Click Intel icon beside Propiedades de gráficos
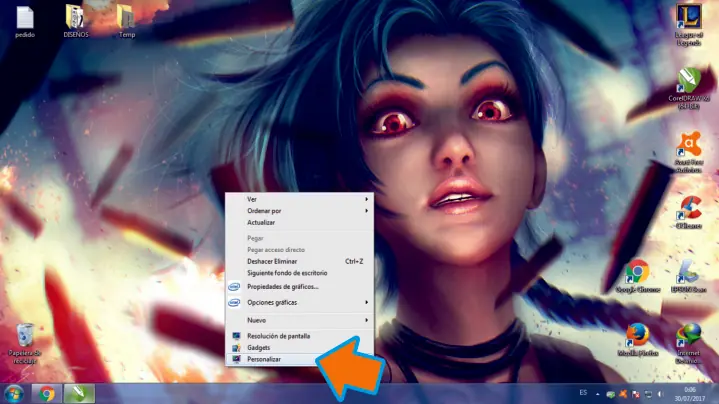Image resolution: width=719 pixels, height=404 pixels. 234,287
